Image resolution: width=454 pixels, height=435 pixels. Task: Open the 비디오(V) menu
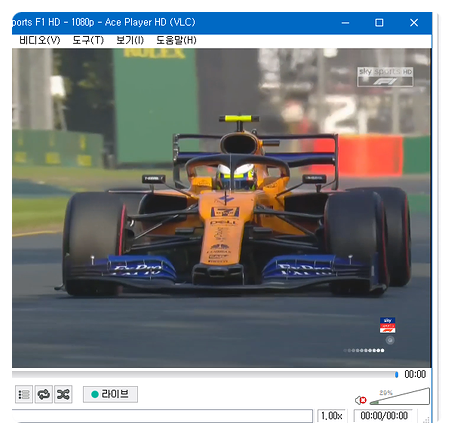[x=40, y=40]
